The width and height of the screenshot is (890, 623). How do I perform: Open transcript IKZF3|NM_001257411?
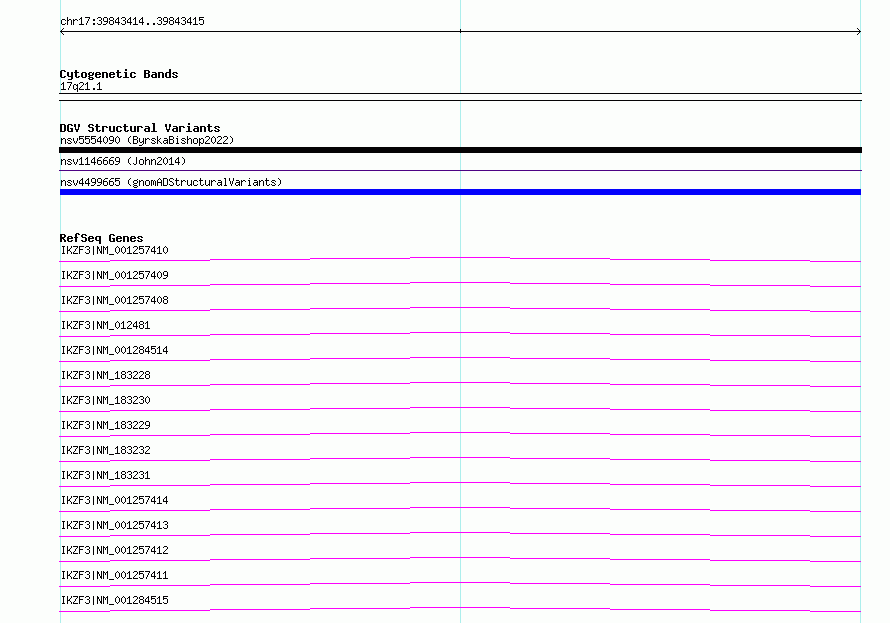coord(115,575)
